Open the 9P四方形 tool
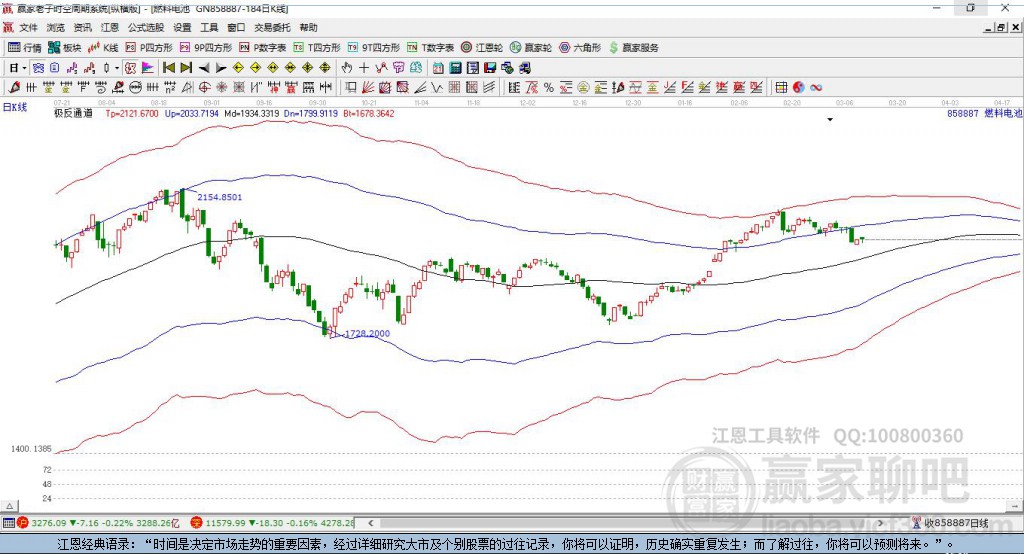The image size is (1024, 554). [206, 48]
